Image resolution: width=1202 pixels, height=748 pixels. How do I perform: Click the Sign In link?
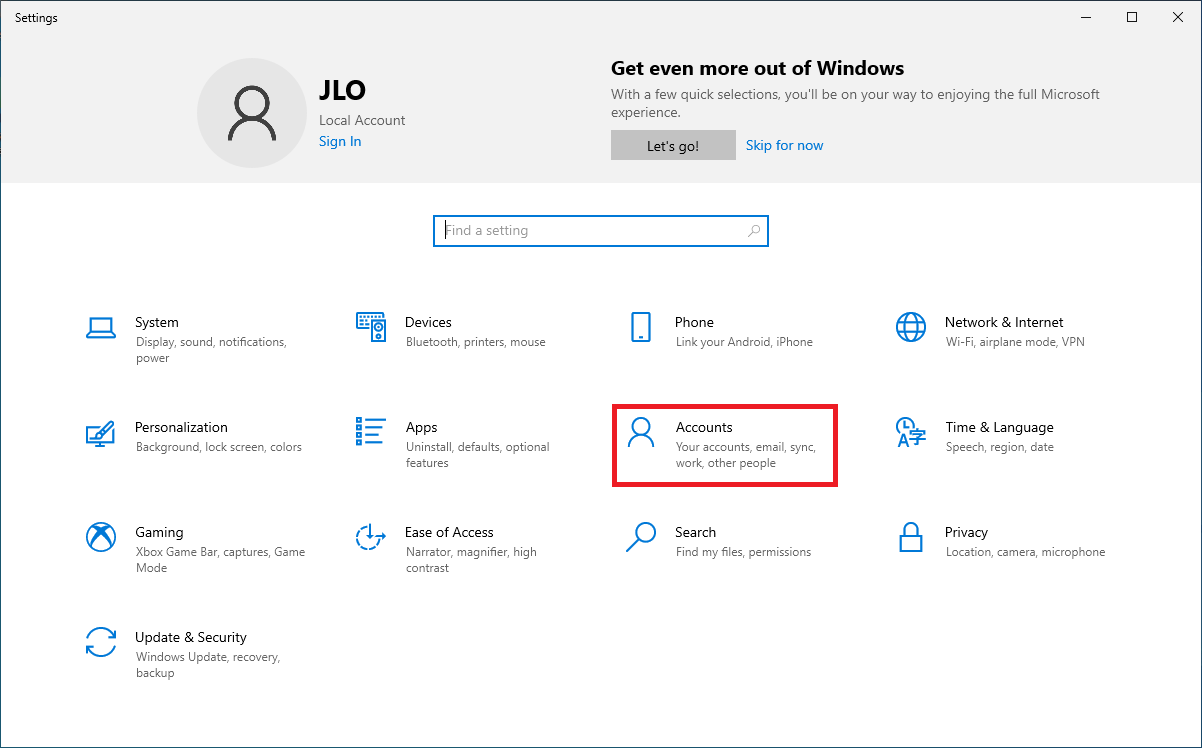(x=340, y=141)
